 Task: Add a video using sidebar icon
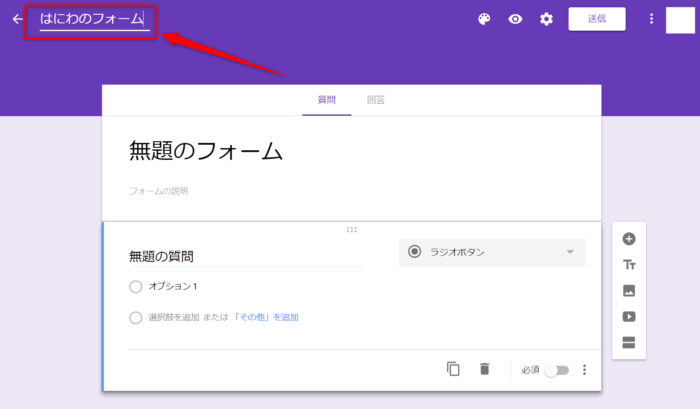point(629,317)
